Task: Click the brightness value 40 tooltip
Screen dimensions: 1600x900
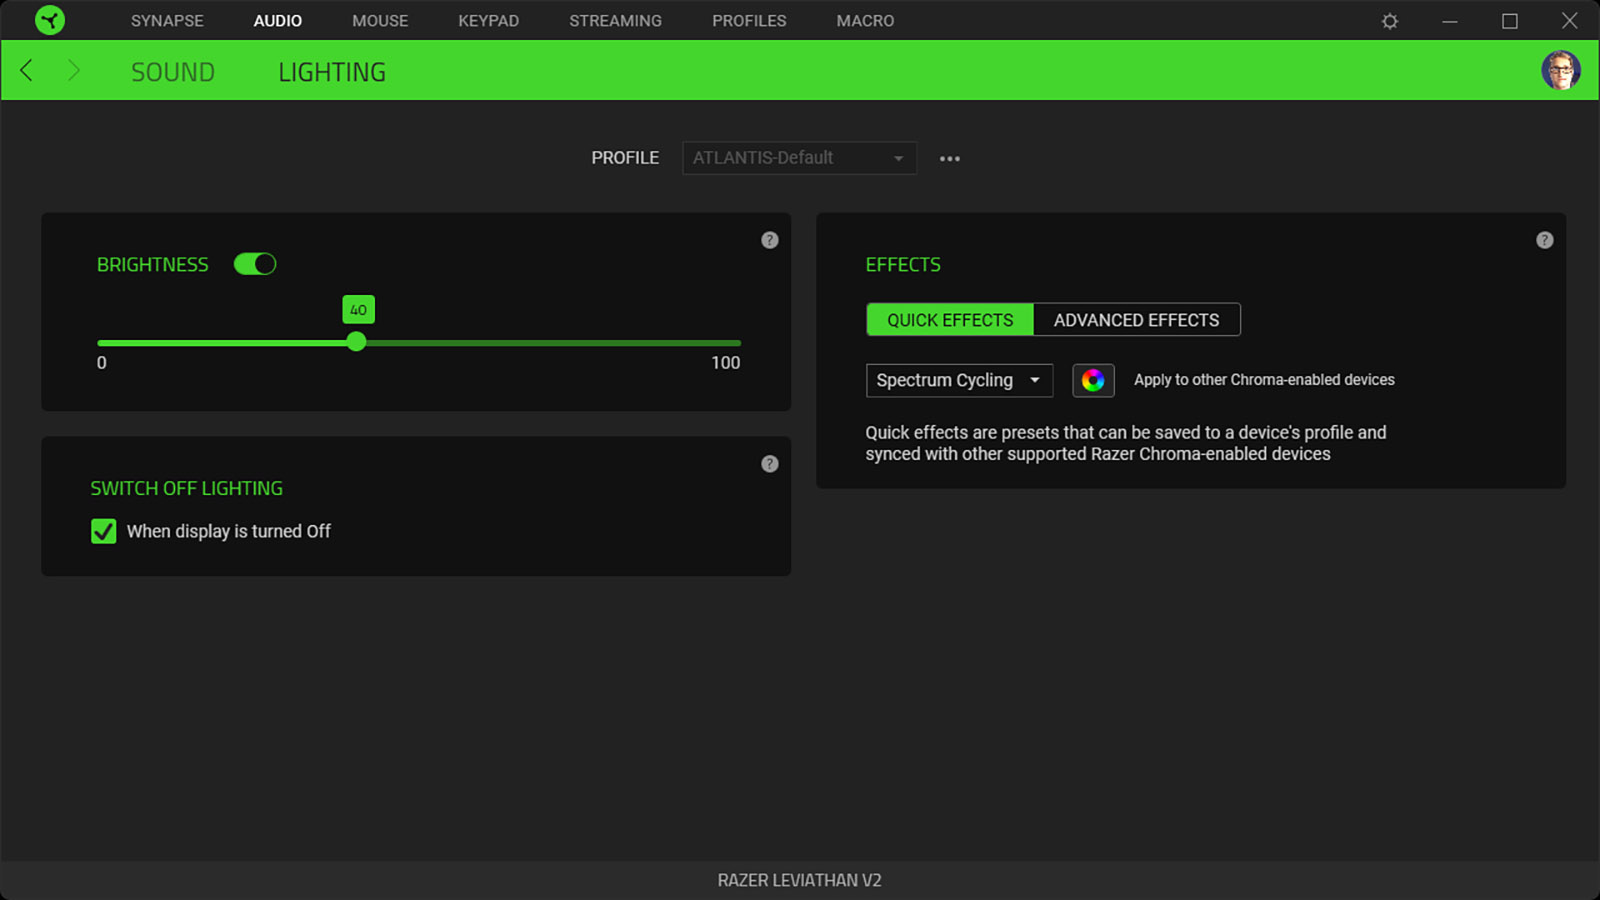Action: point(358,310)
